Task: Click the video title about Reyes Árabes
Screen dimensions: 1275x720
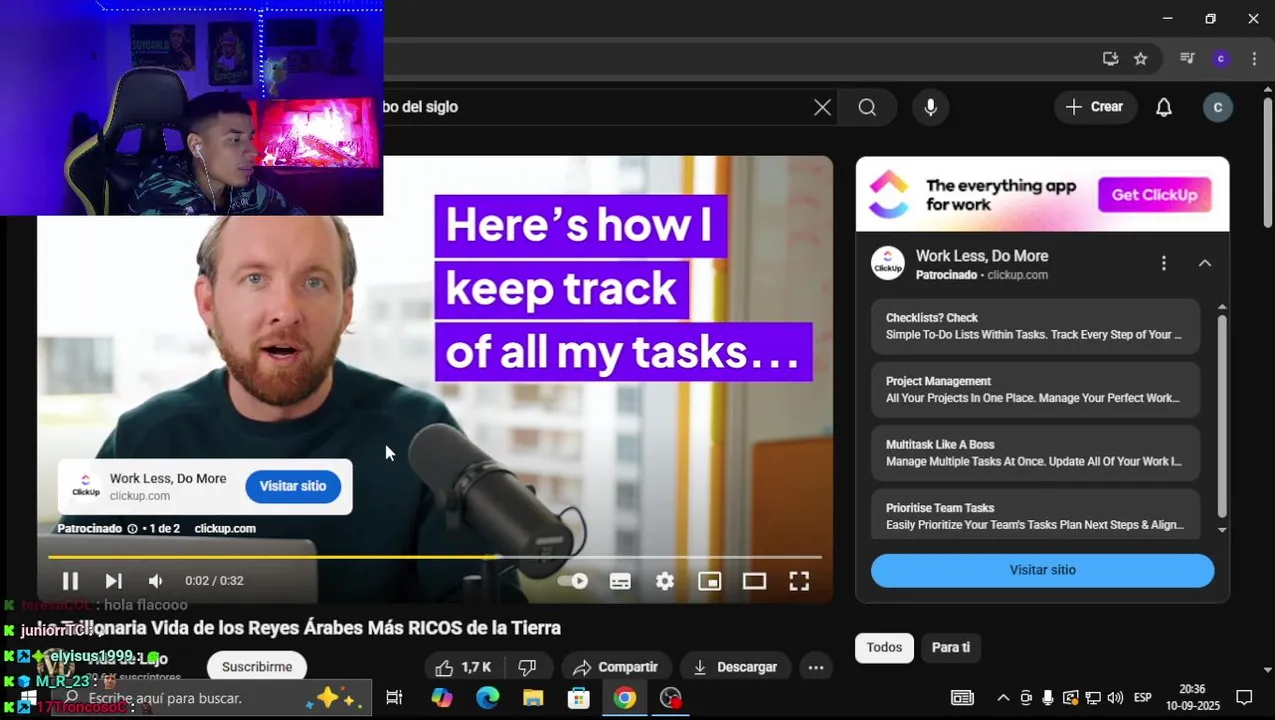Action: [x=300, y=628]
